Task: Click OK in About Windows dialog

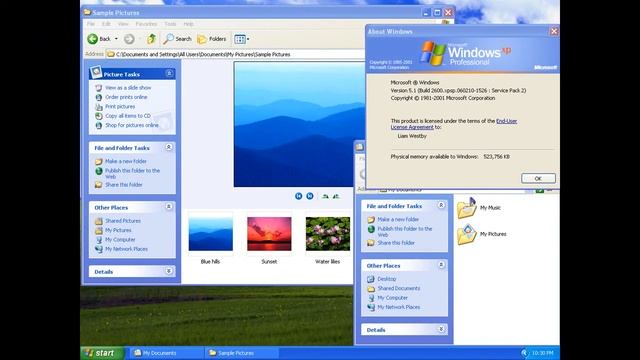Action: coord(538,178)
